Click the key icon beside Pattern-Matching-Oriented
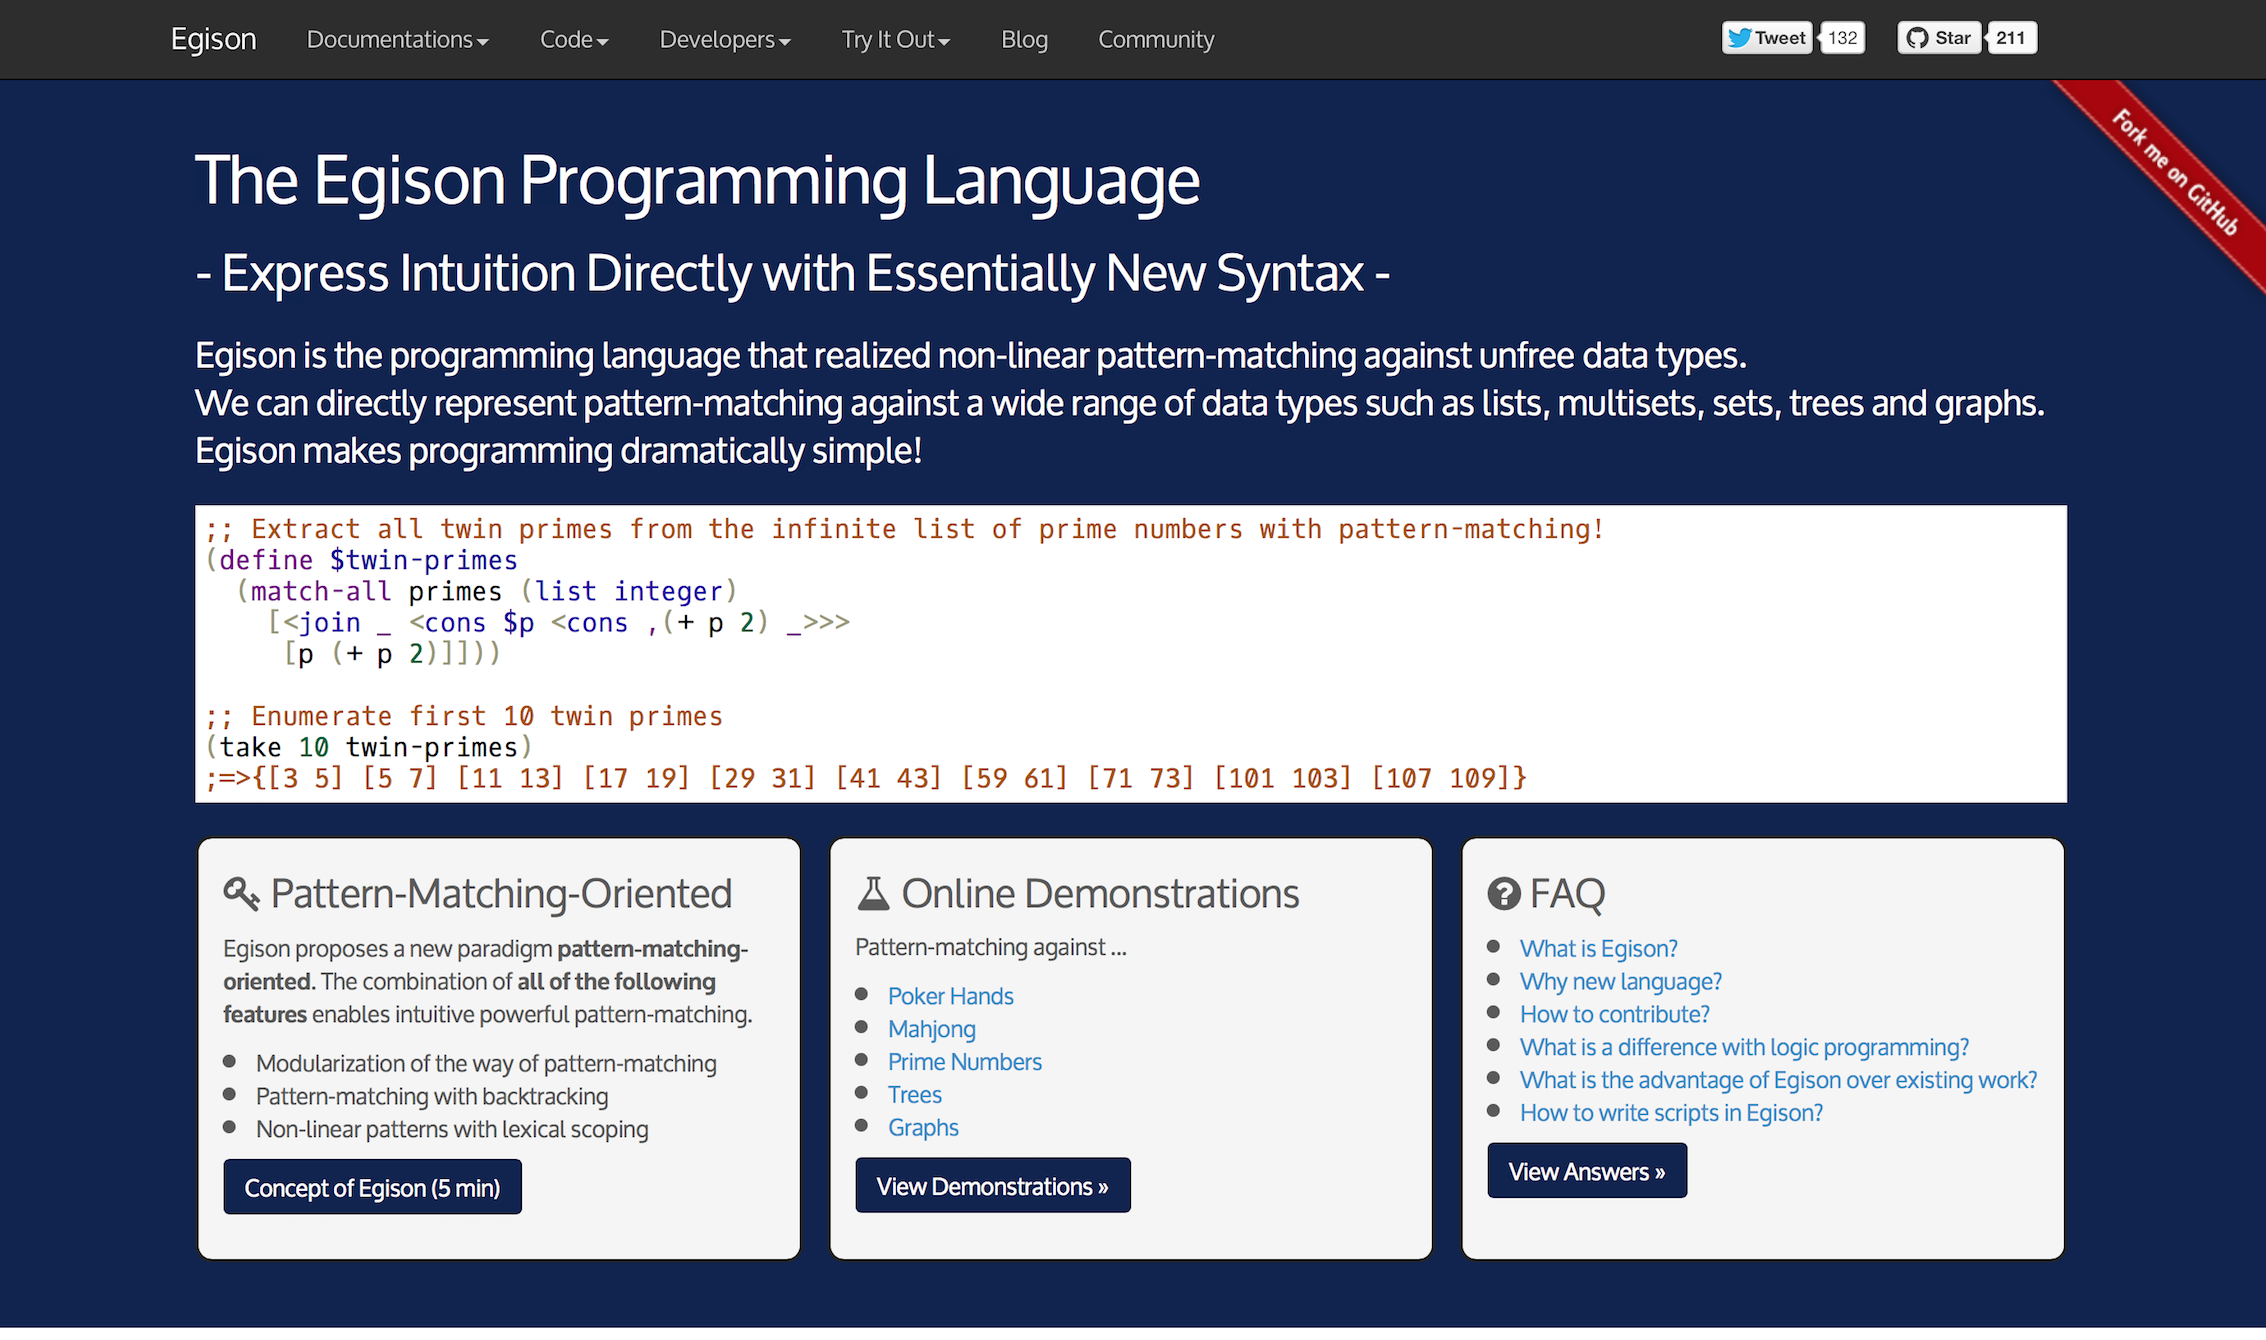The height and width of the screenshot is (1340, 2266). [241, 893]
